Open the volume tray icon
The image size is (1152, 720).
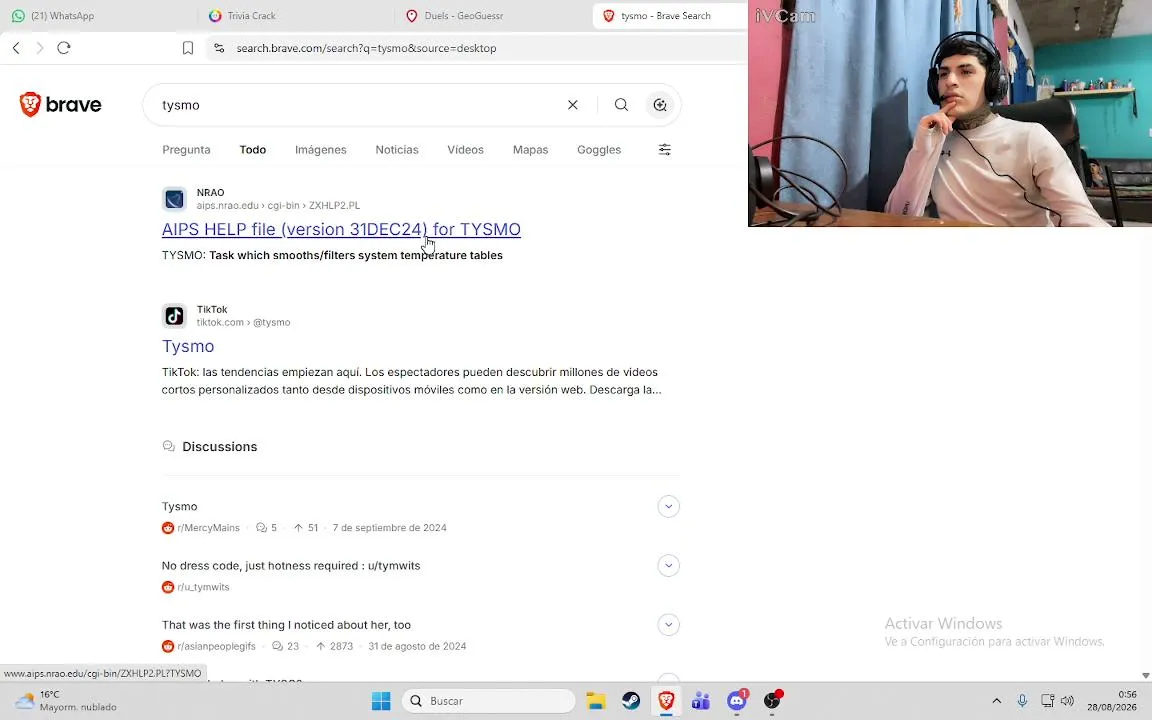[x=1068, y=701]
